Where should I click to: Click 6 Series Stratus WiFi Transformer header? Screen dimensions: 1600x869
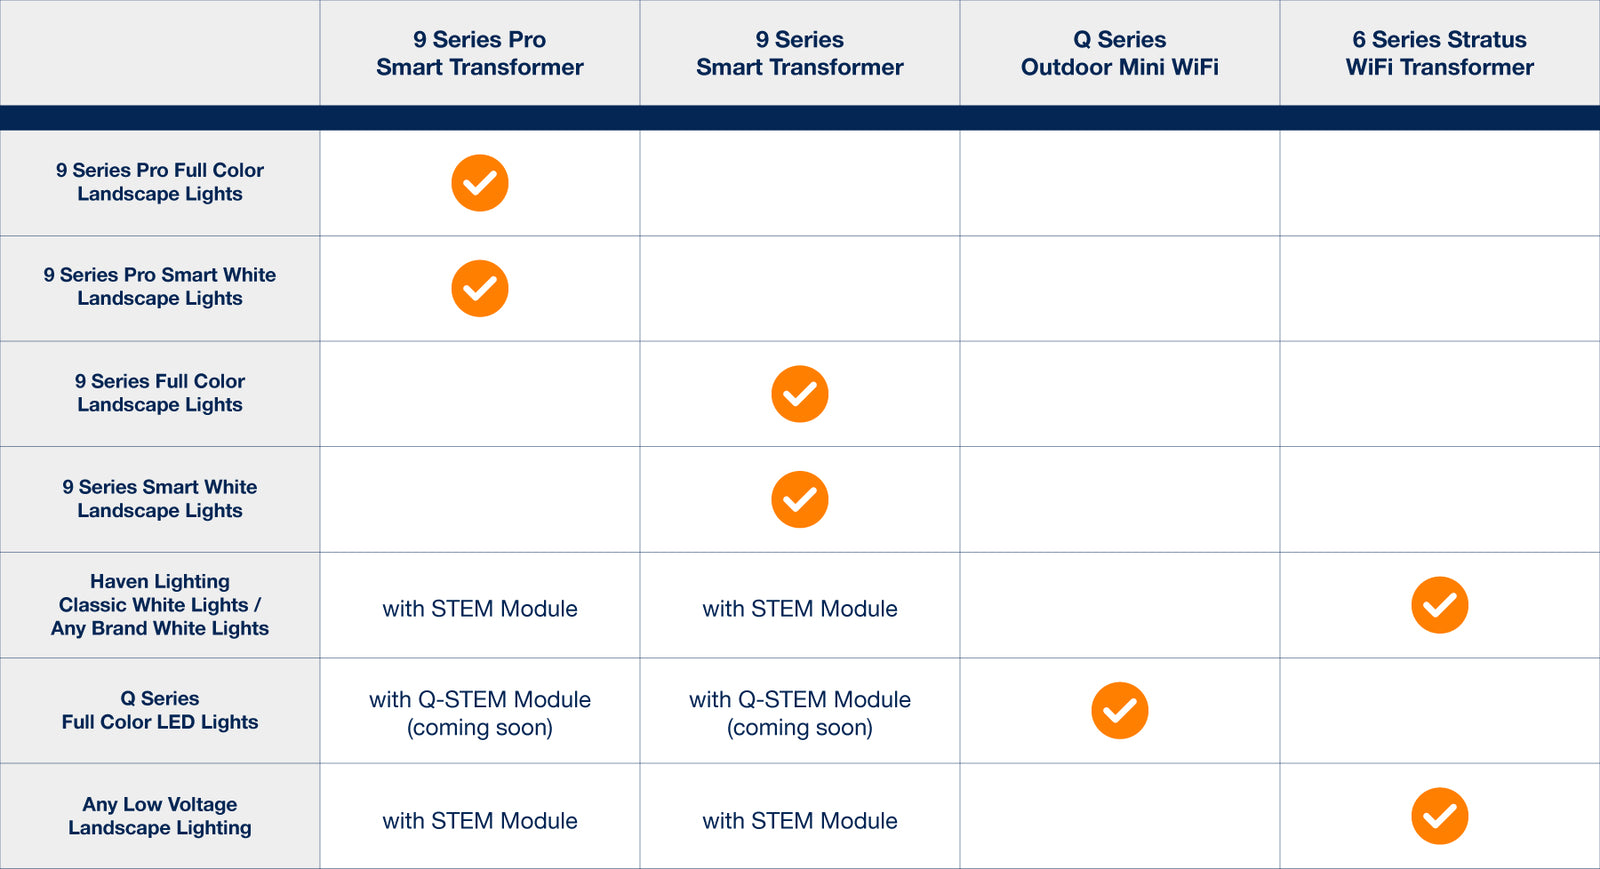coord(1440,53)
